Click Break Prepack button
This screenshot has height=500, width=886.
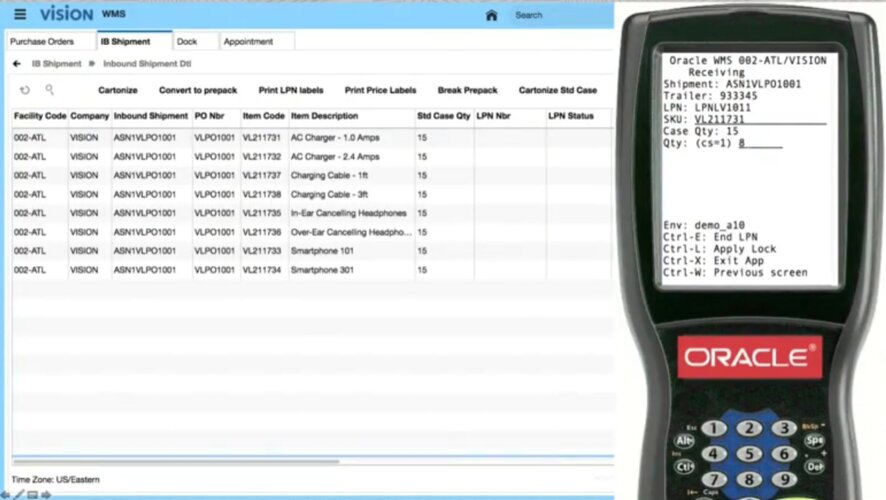click(x=467, y=90)
